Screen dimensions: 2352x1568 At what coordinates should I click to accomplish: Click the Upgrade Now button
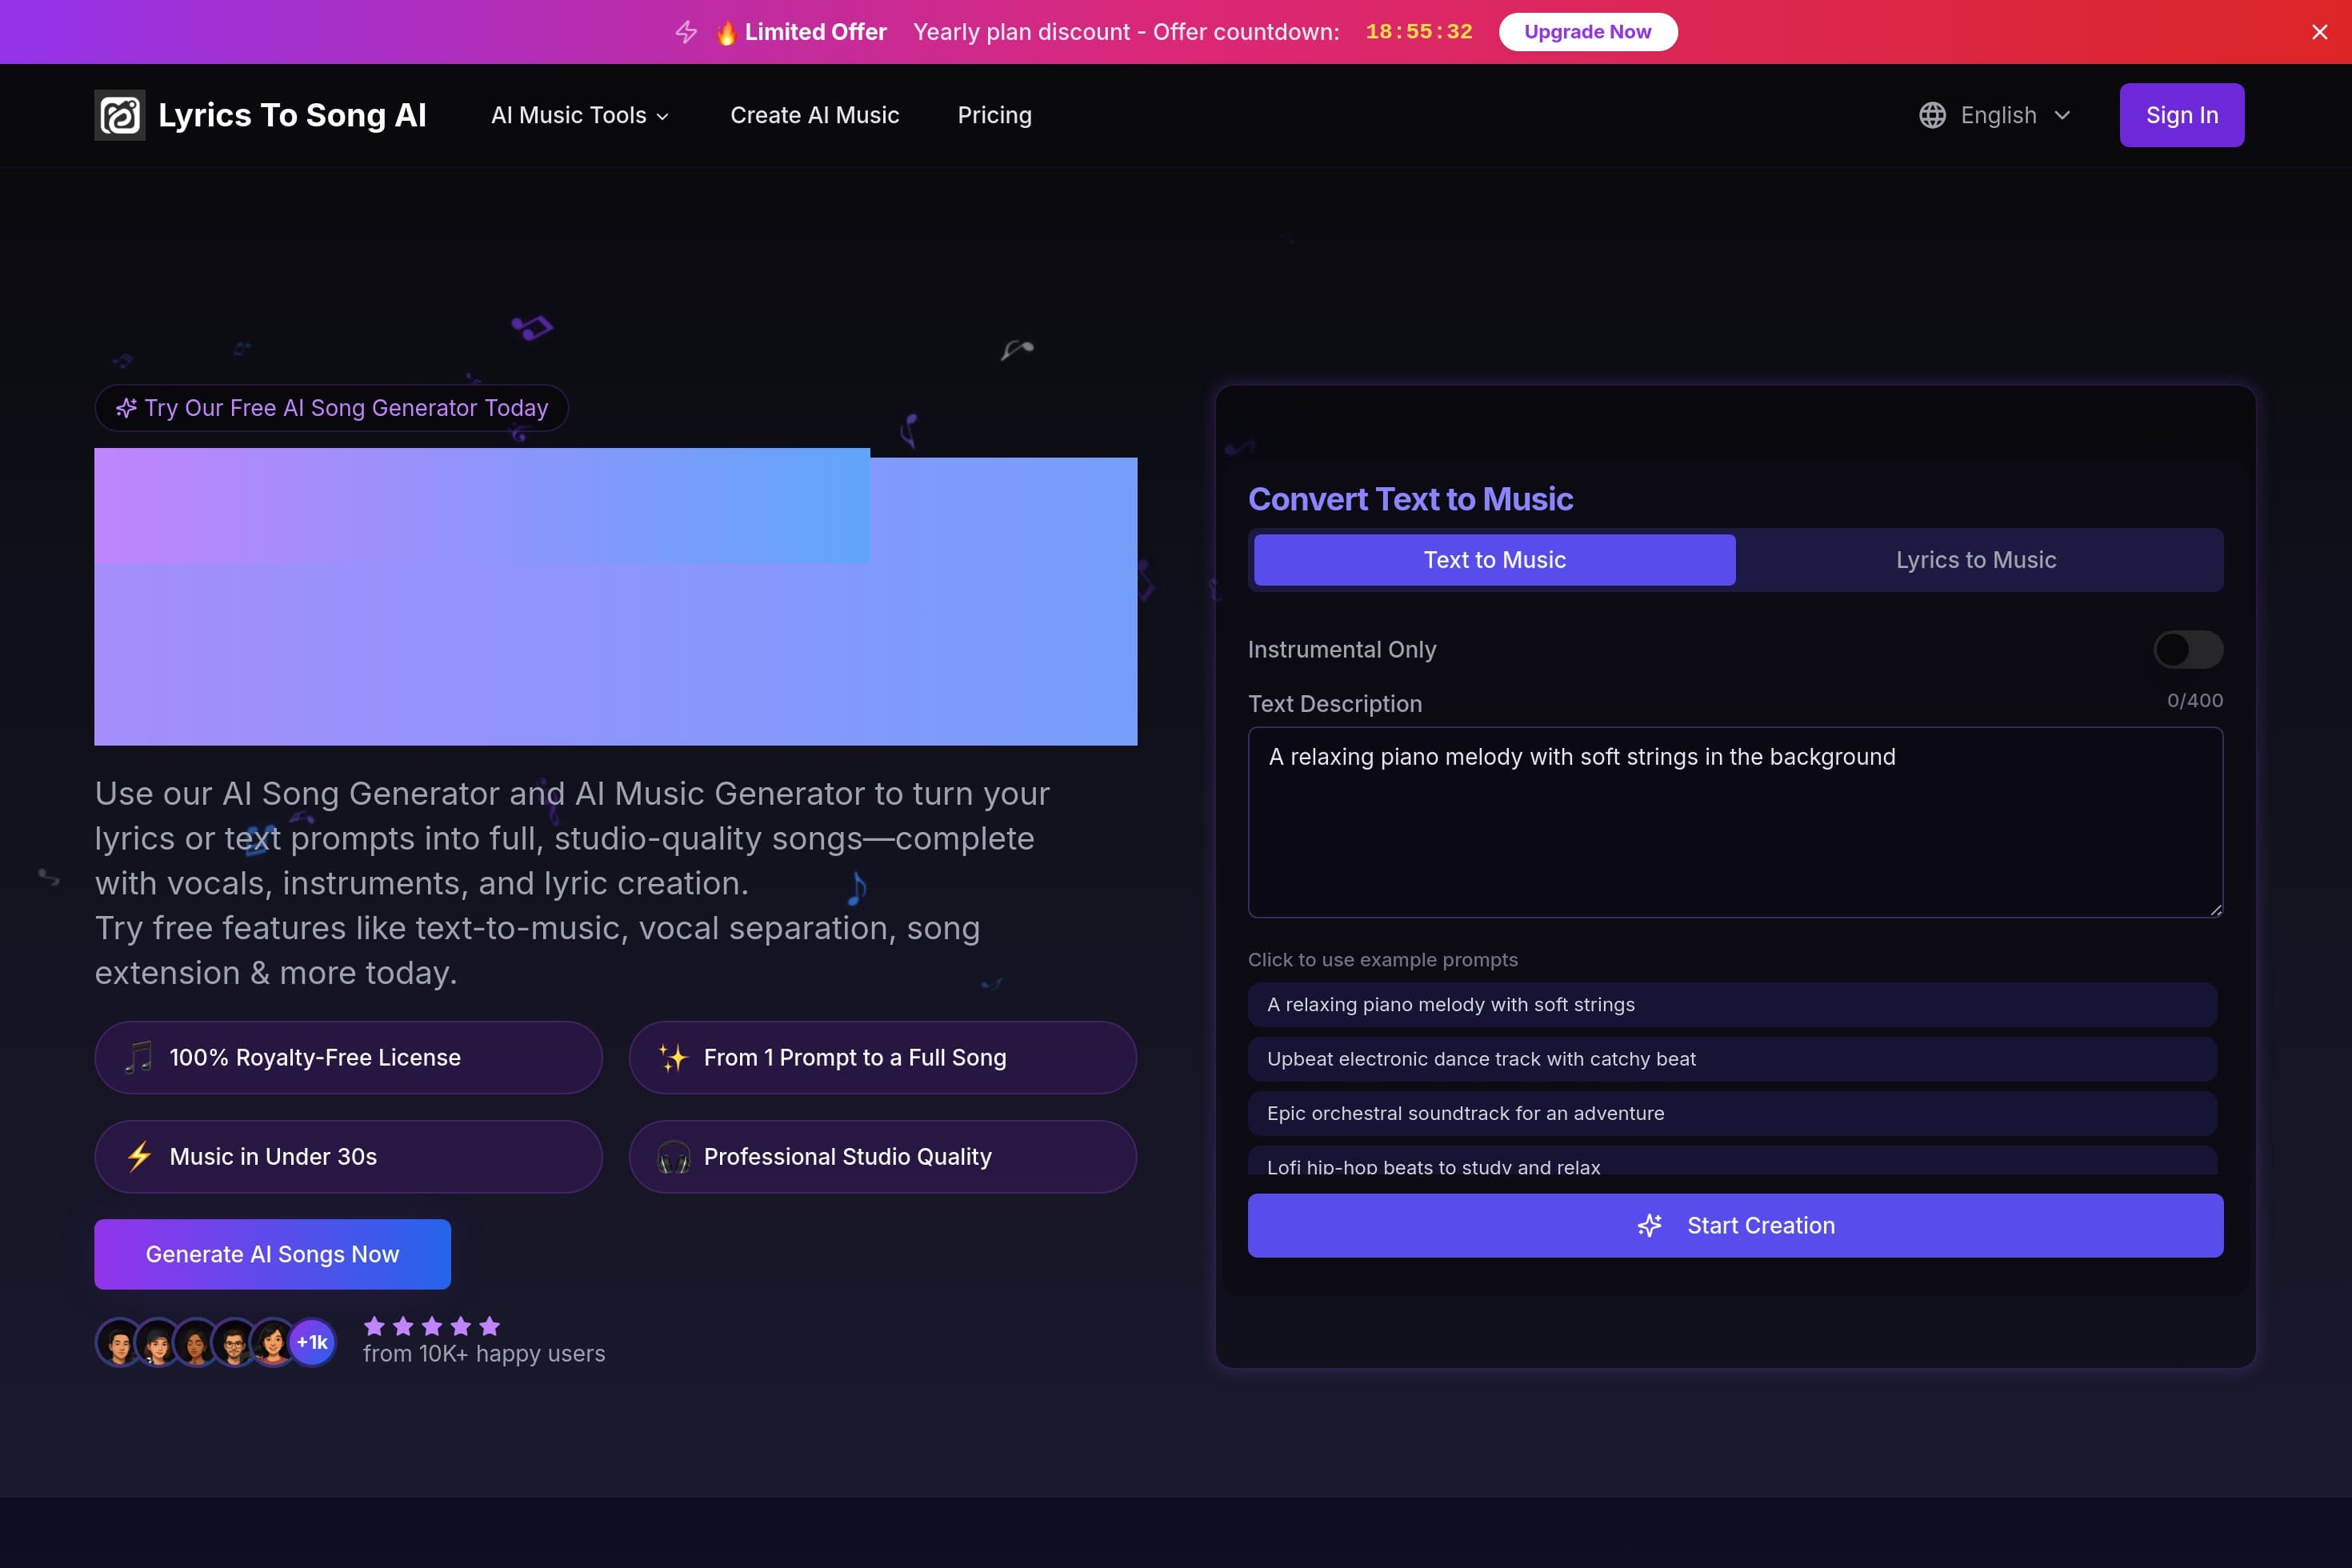[x=1588, y=31]
